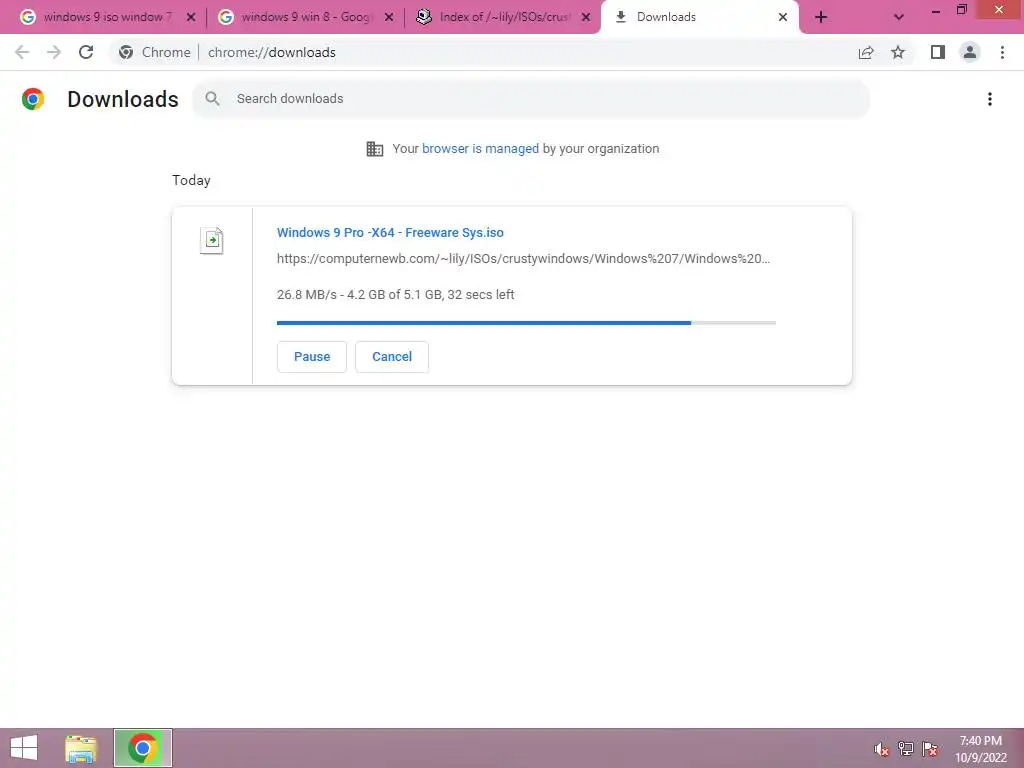Open Downloads page more actions menu

click(x=990, y=99)
